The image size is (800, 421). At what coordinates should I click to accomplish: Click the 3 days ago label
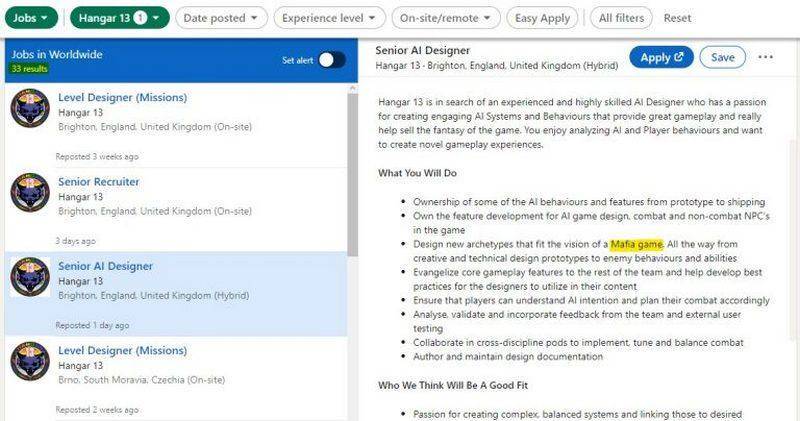[76, 241]
